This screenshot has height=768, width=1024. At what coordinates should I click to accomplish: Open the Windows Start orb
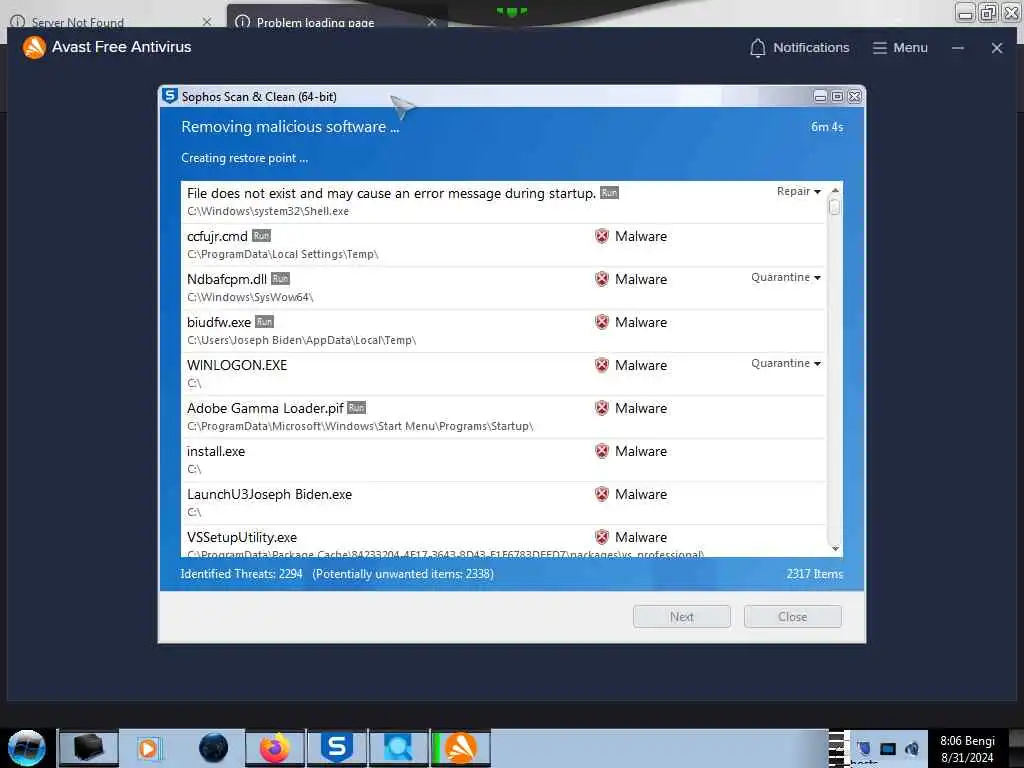pyautogui.click(x=27, y=748)
